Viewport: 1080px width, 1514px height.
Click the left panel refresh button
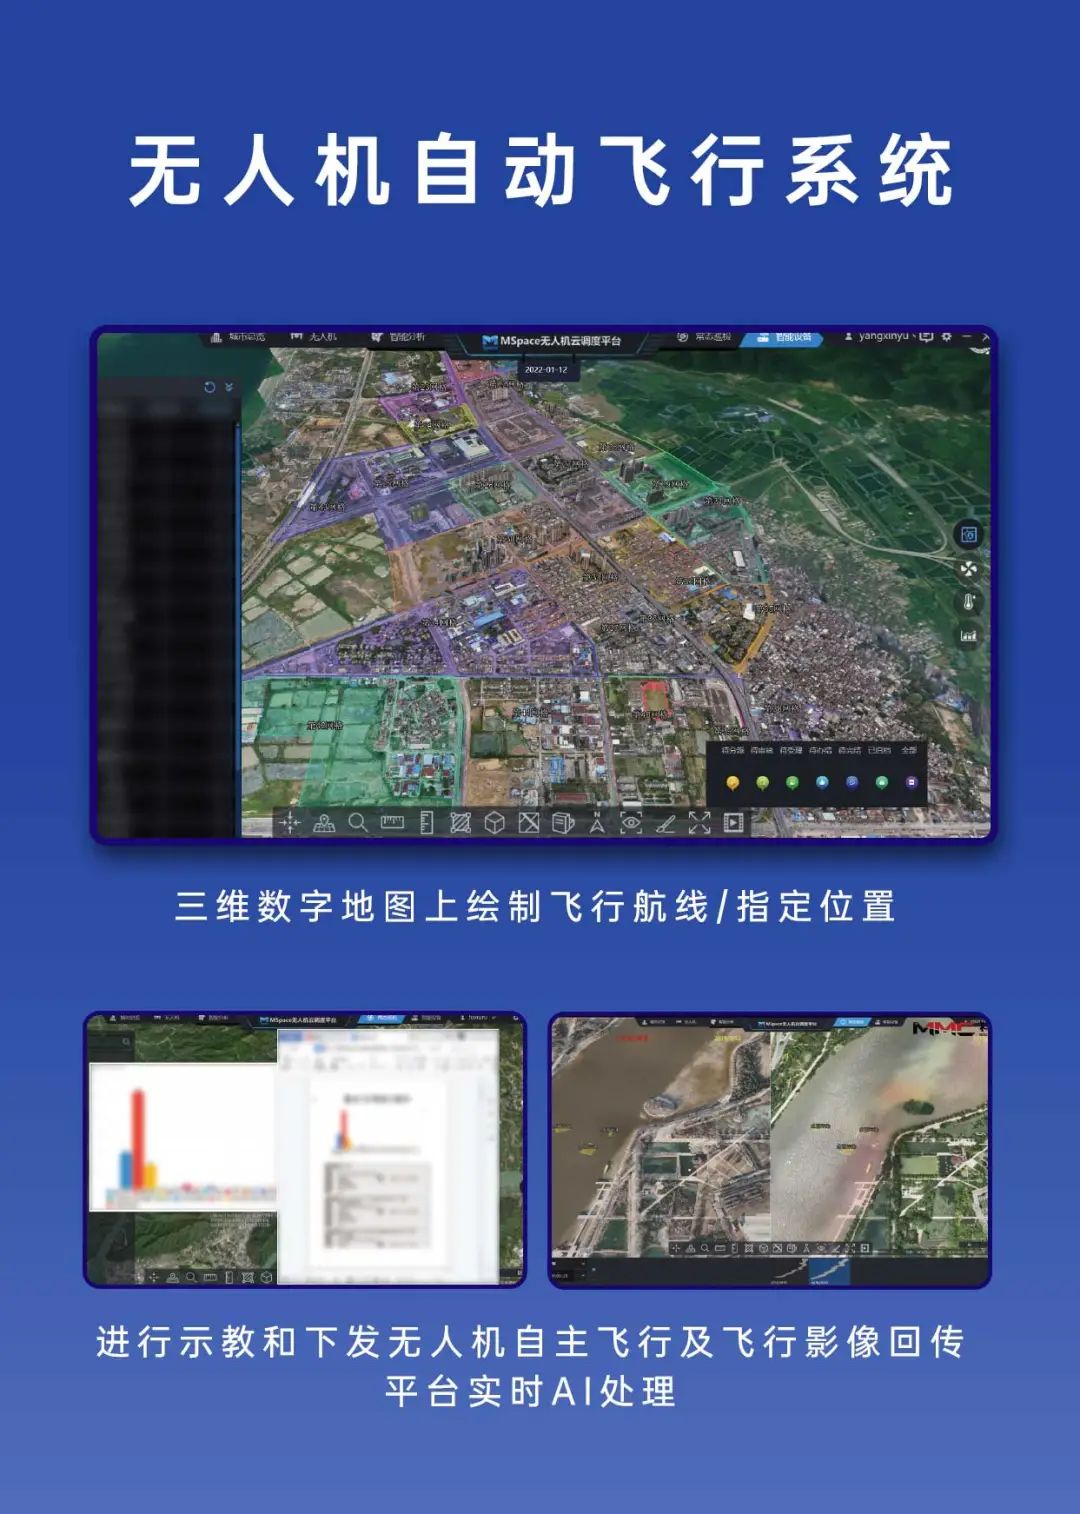pyautogui.click(x=209, y=387)
